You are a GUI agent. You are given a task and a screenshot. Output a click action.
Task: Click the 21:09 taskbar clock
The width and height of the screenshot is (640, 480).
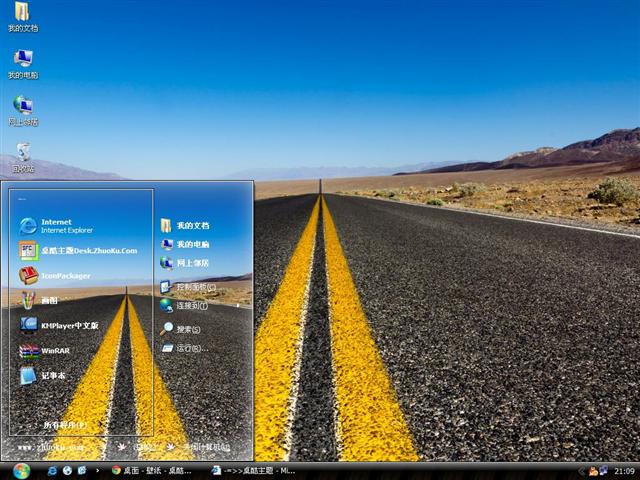click(624, 471)
